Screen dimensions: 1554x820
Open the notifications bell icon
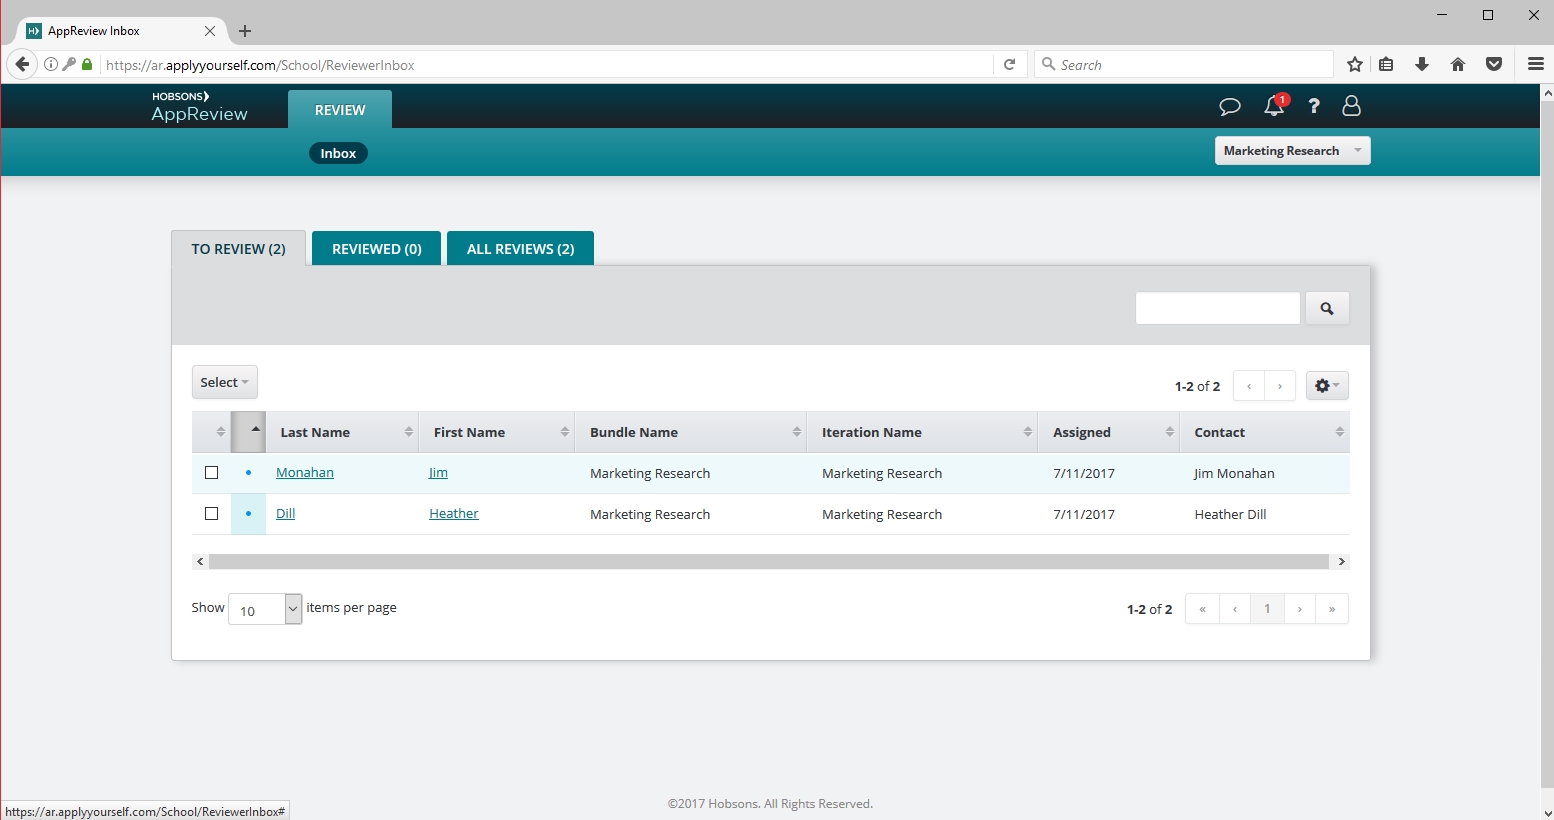coord(1274,106)
